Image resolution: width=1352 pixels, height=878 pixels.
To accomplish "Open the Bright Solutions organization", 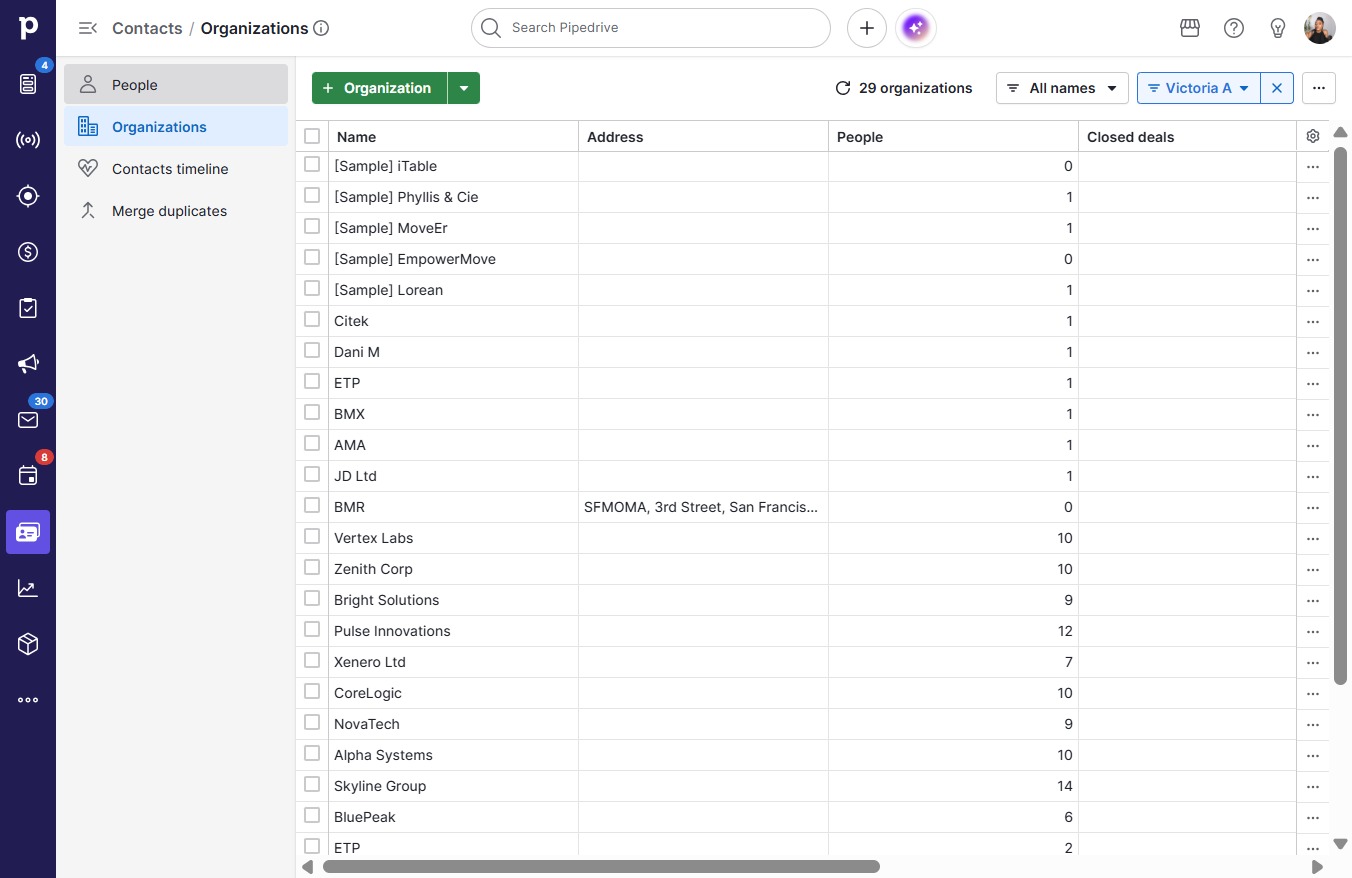I will point(386,600).
